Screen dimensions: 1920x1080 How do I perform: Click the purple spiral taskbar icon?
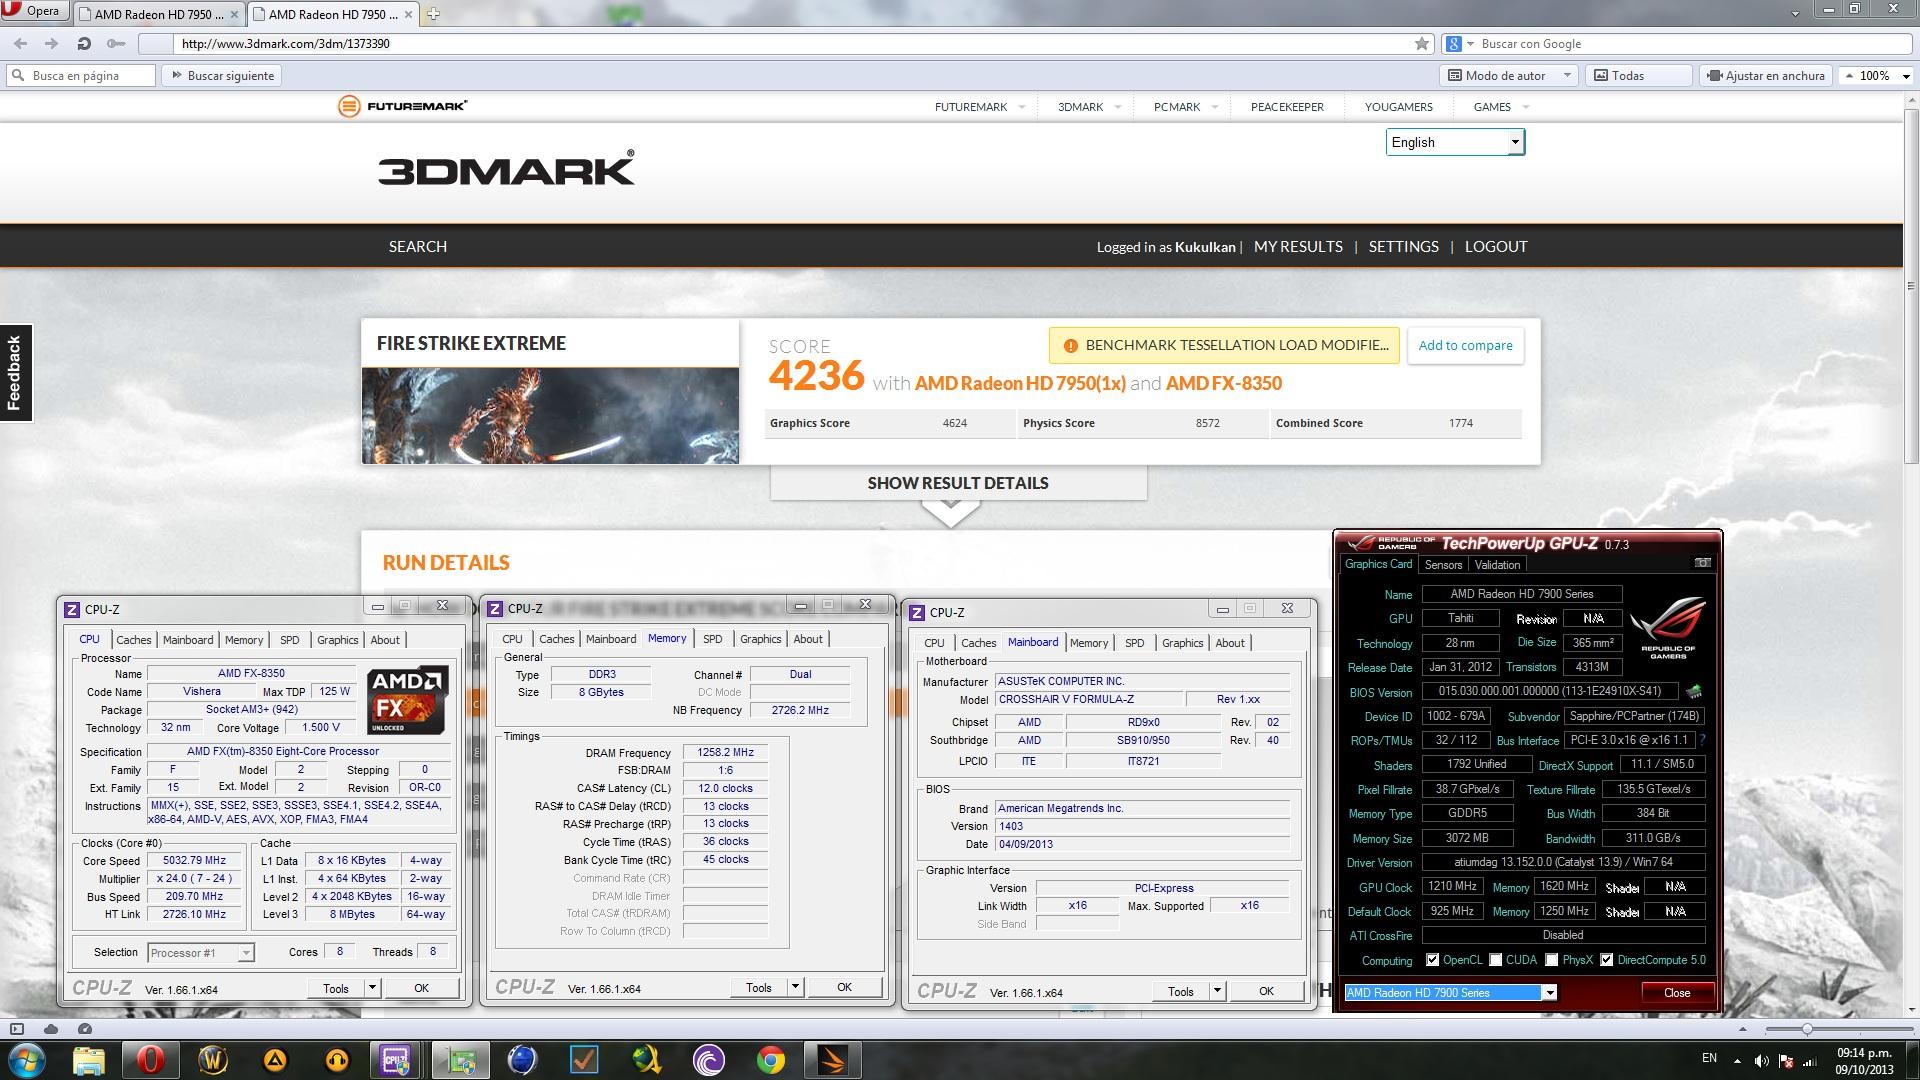[x=708, y=1060]
